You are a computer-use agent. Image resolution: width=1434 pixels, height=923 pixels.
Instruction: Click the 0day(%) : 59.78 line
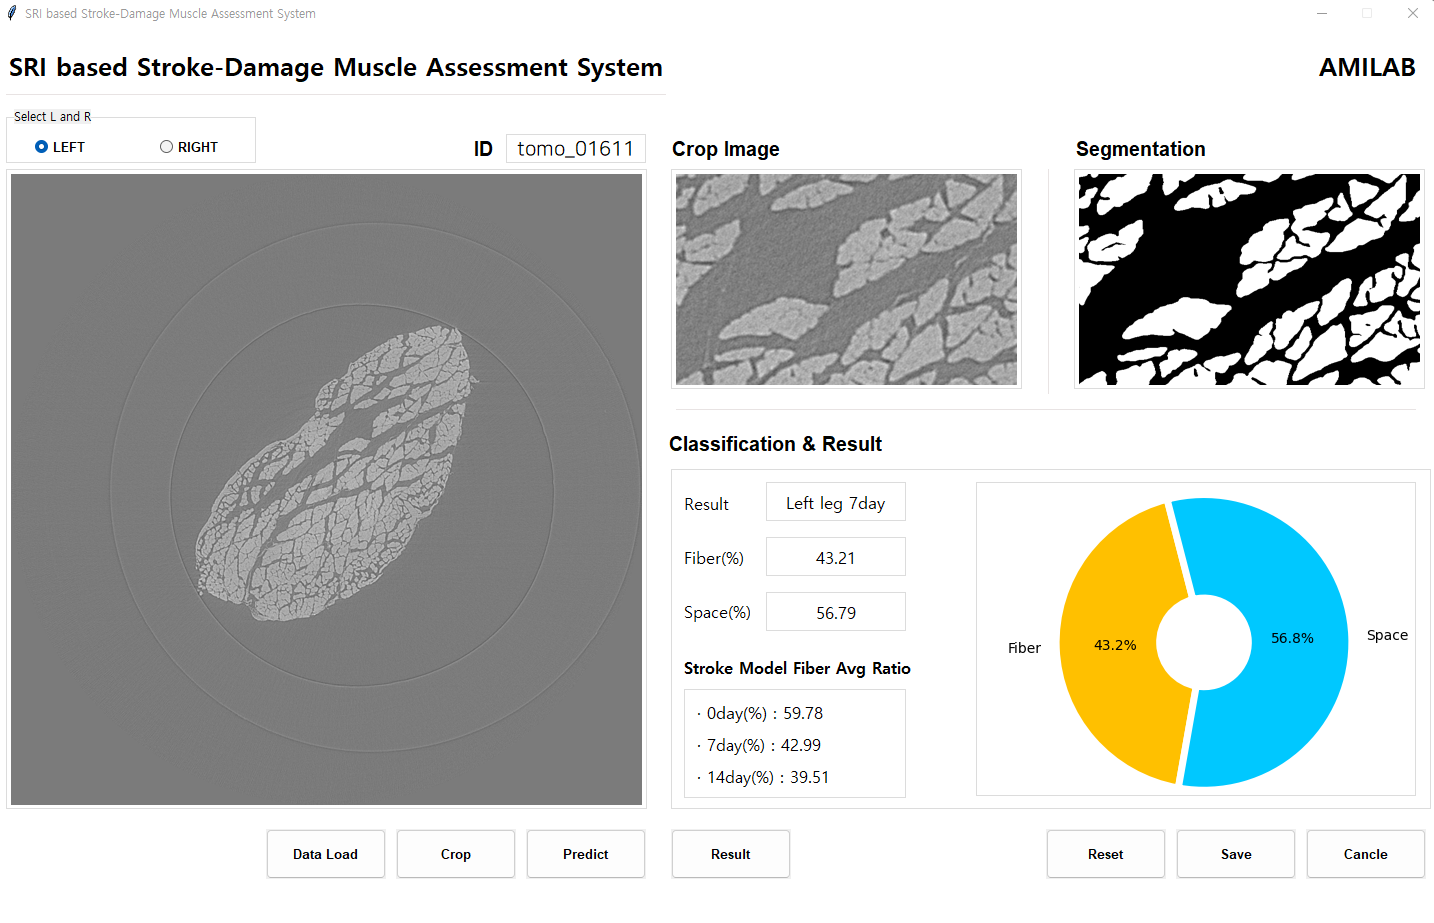(760, 713)
